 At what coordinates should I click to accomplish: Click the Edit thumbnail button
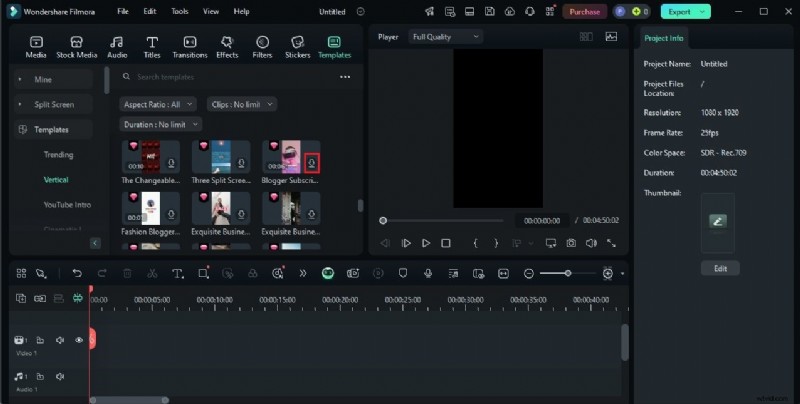click(x=720, y=268)
